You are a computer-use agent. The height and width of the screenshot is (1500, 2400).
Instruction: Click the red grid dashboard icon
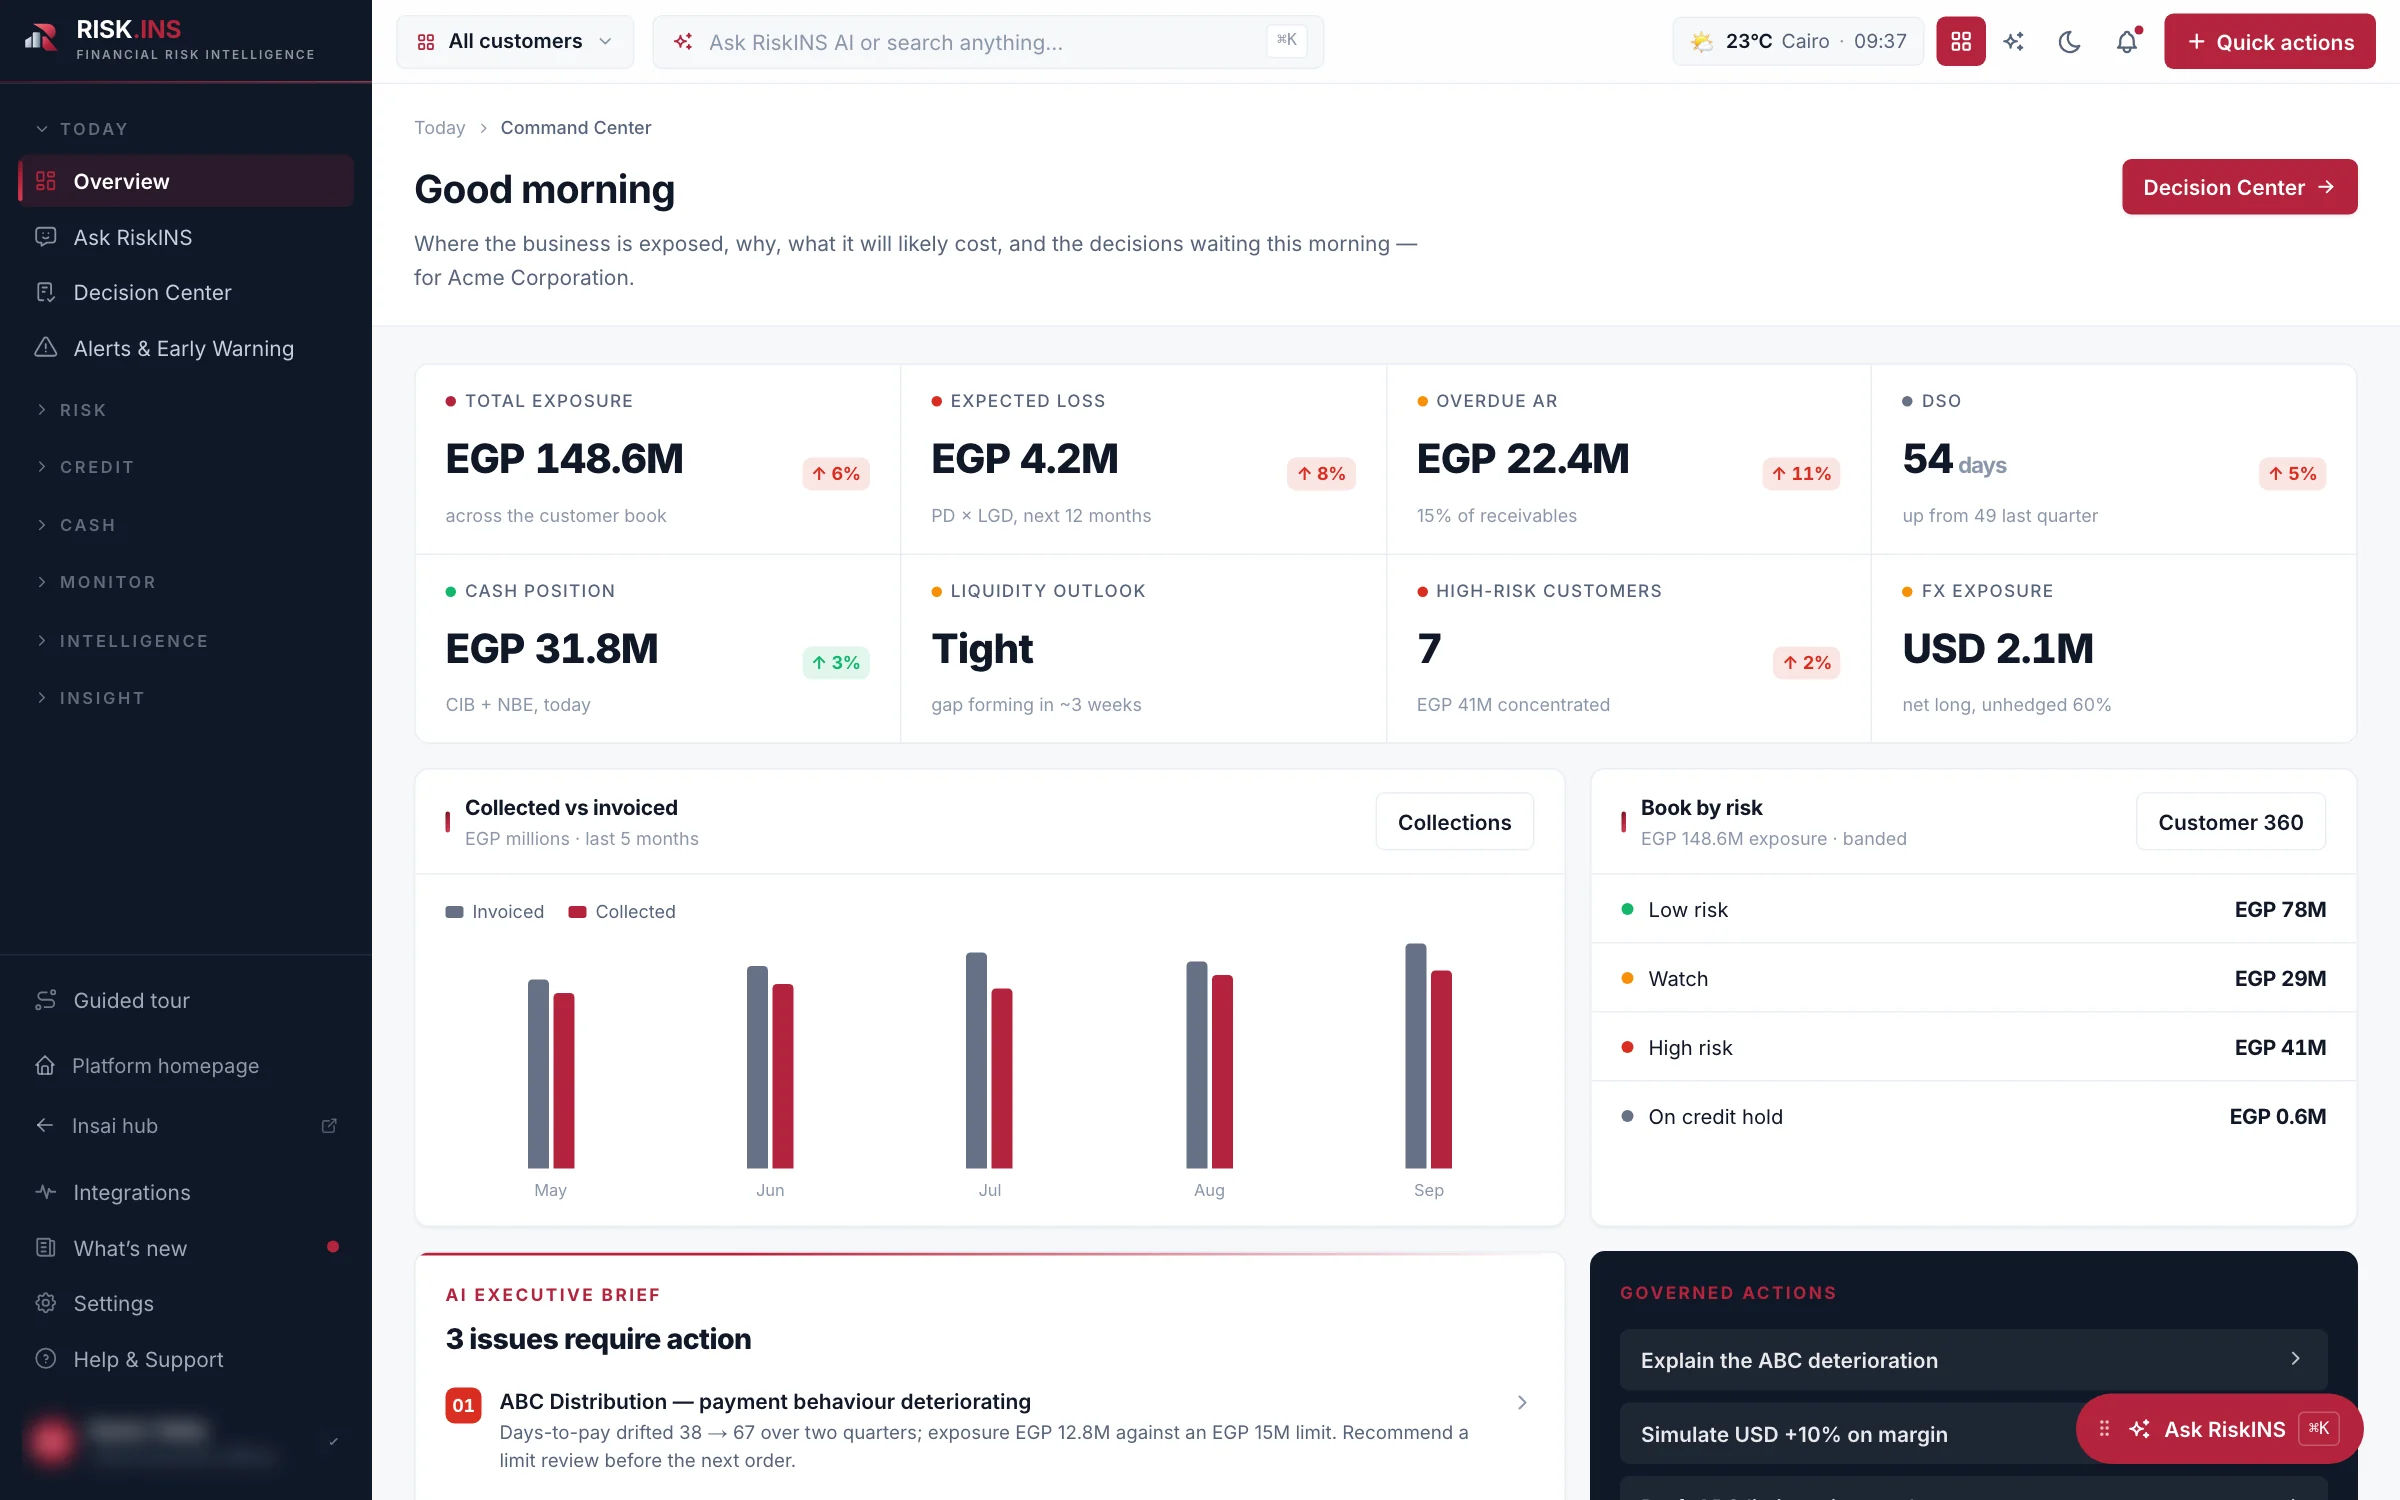click(x=1960, y=42)
